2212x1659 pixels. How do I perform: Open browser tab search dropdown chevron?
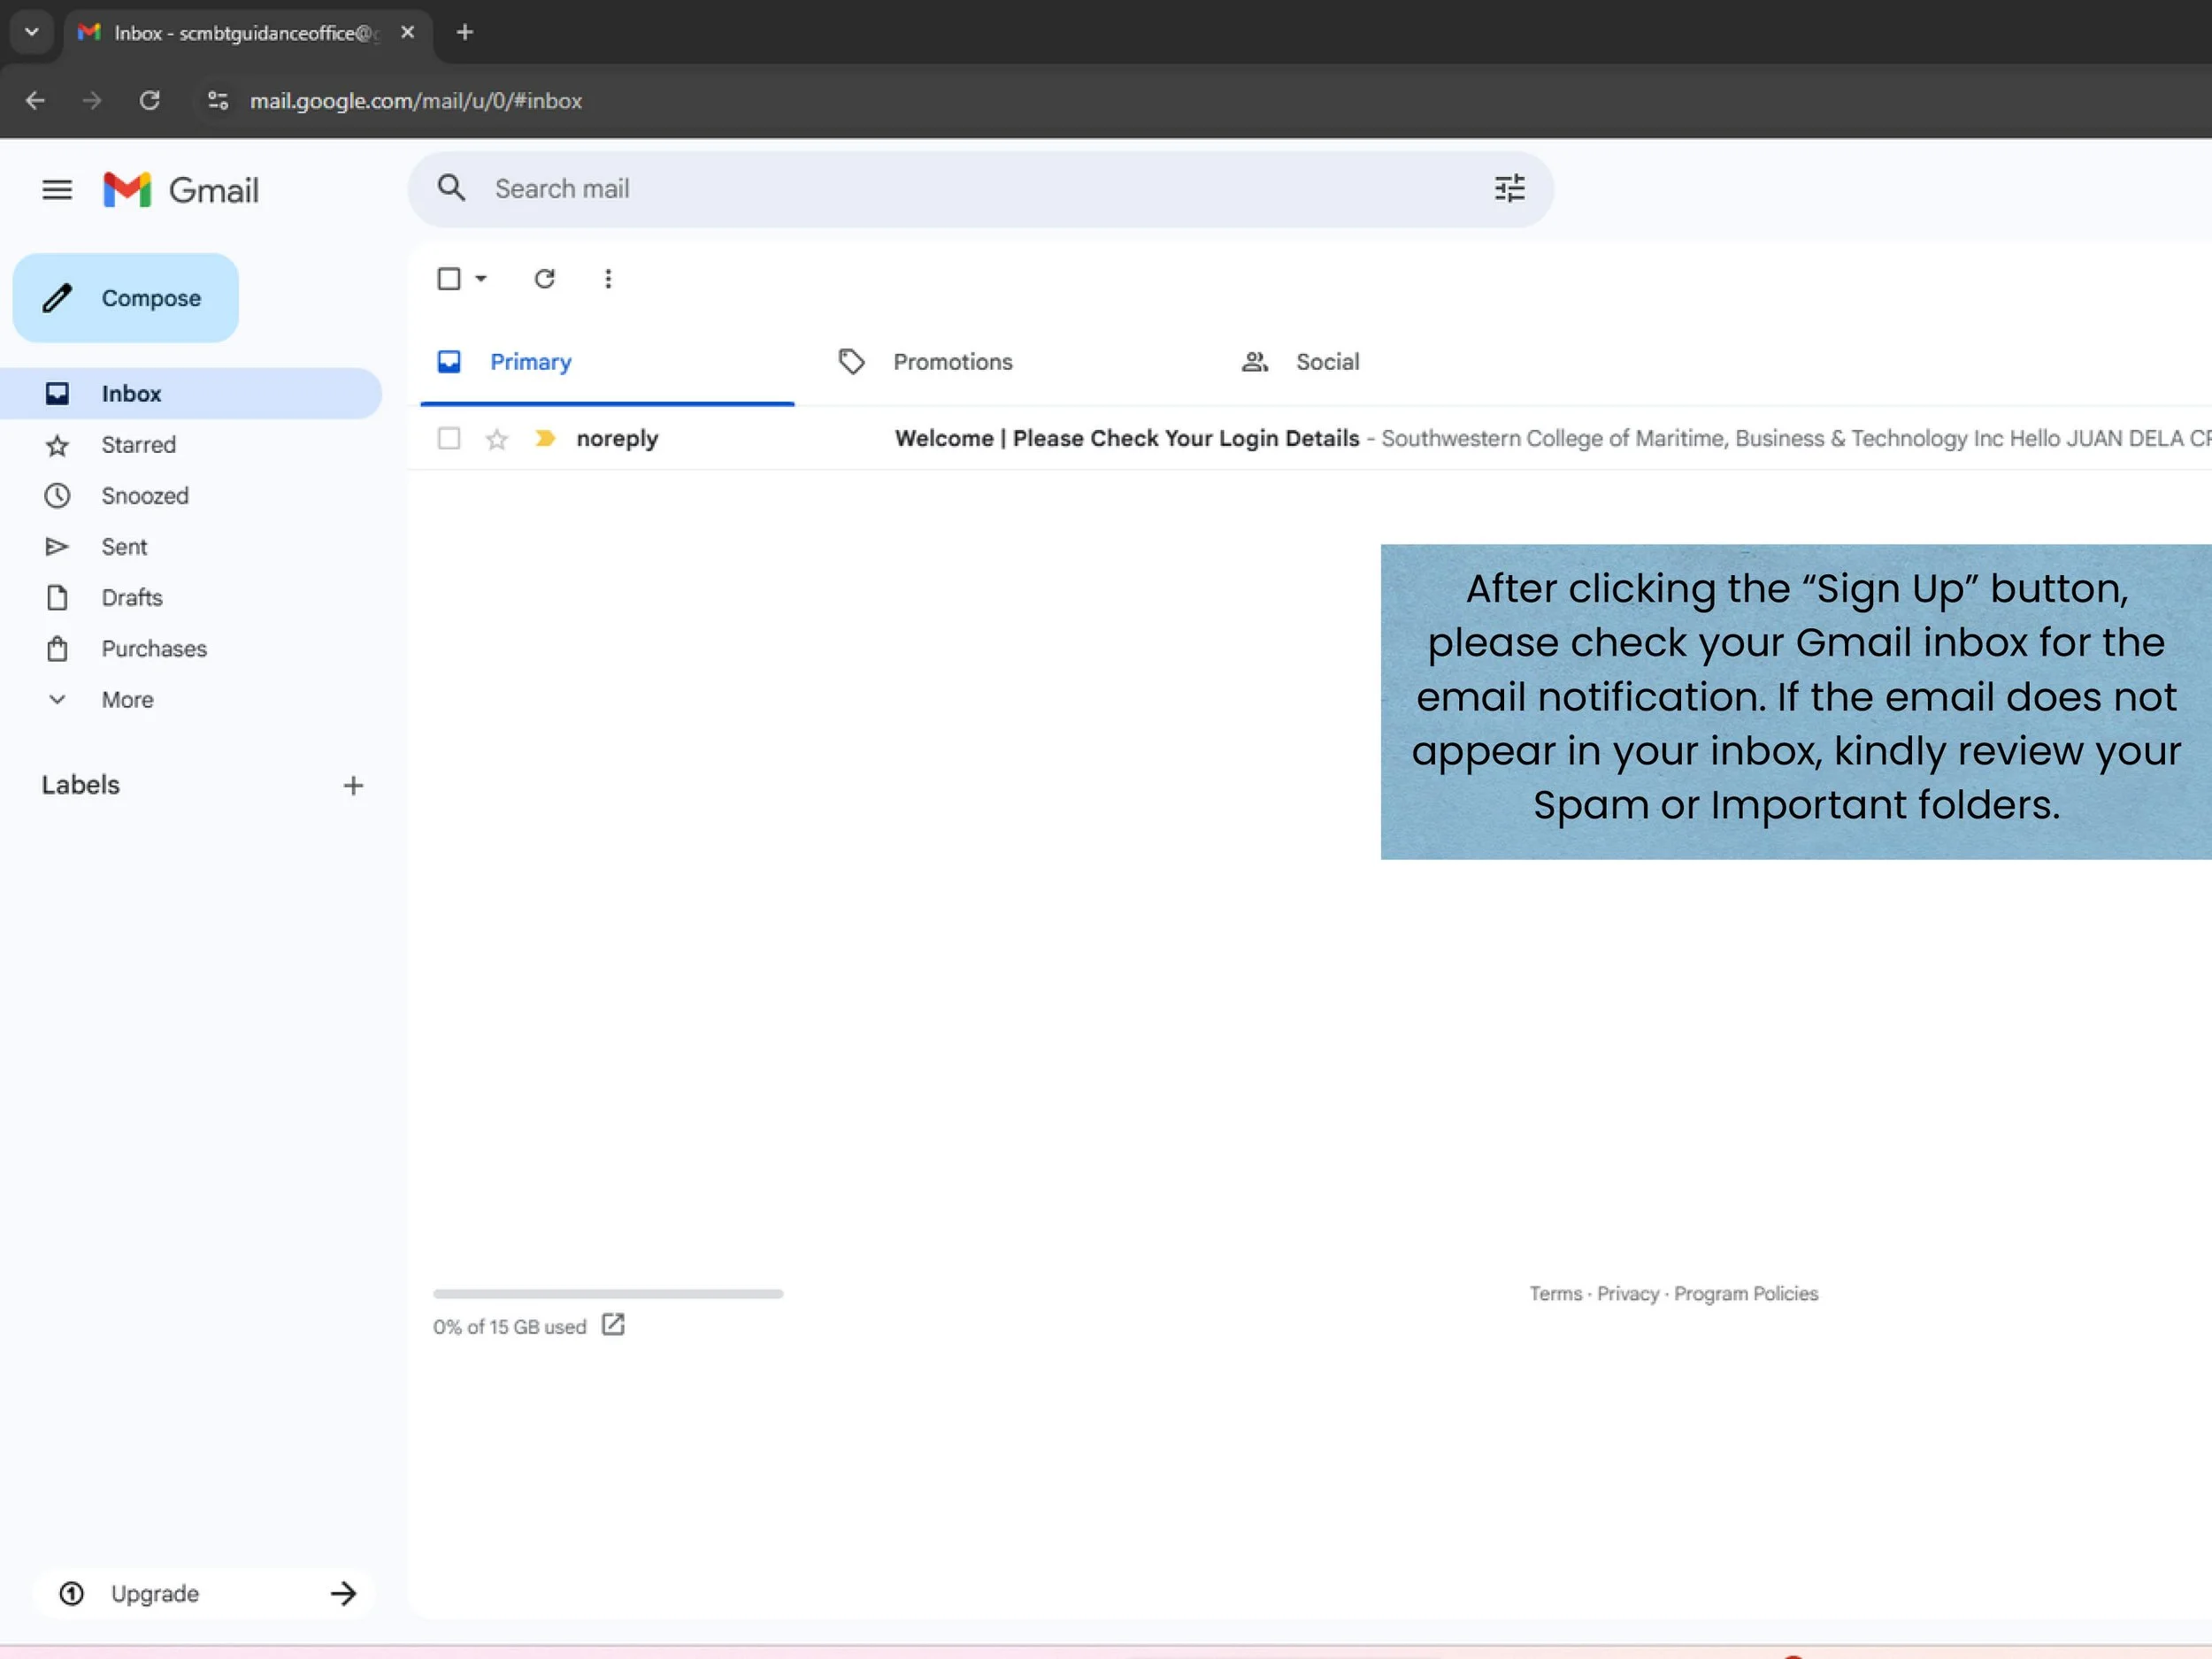click(x=32, y=32)
